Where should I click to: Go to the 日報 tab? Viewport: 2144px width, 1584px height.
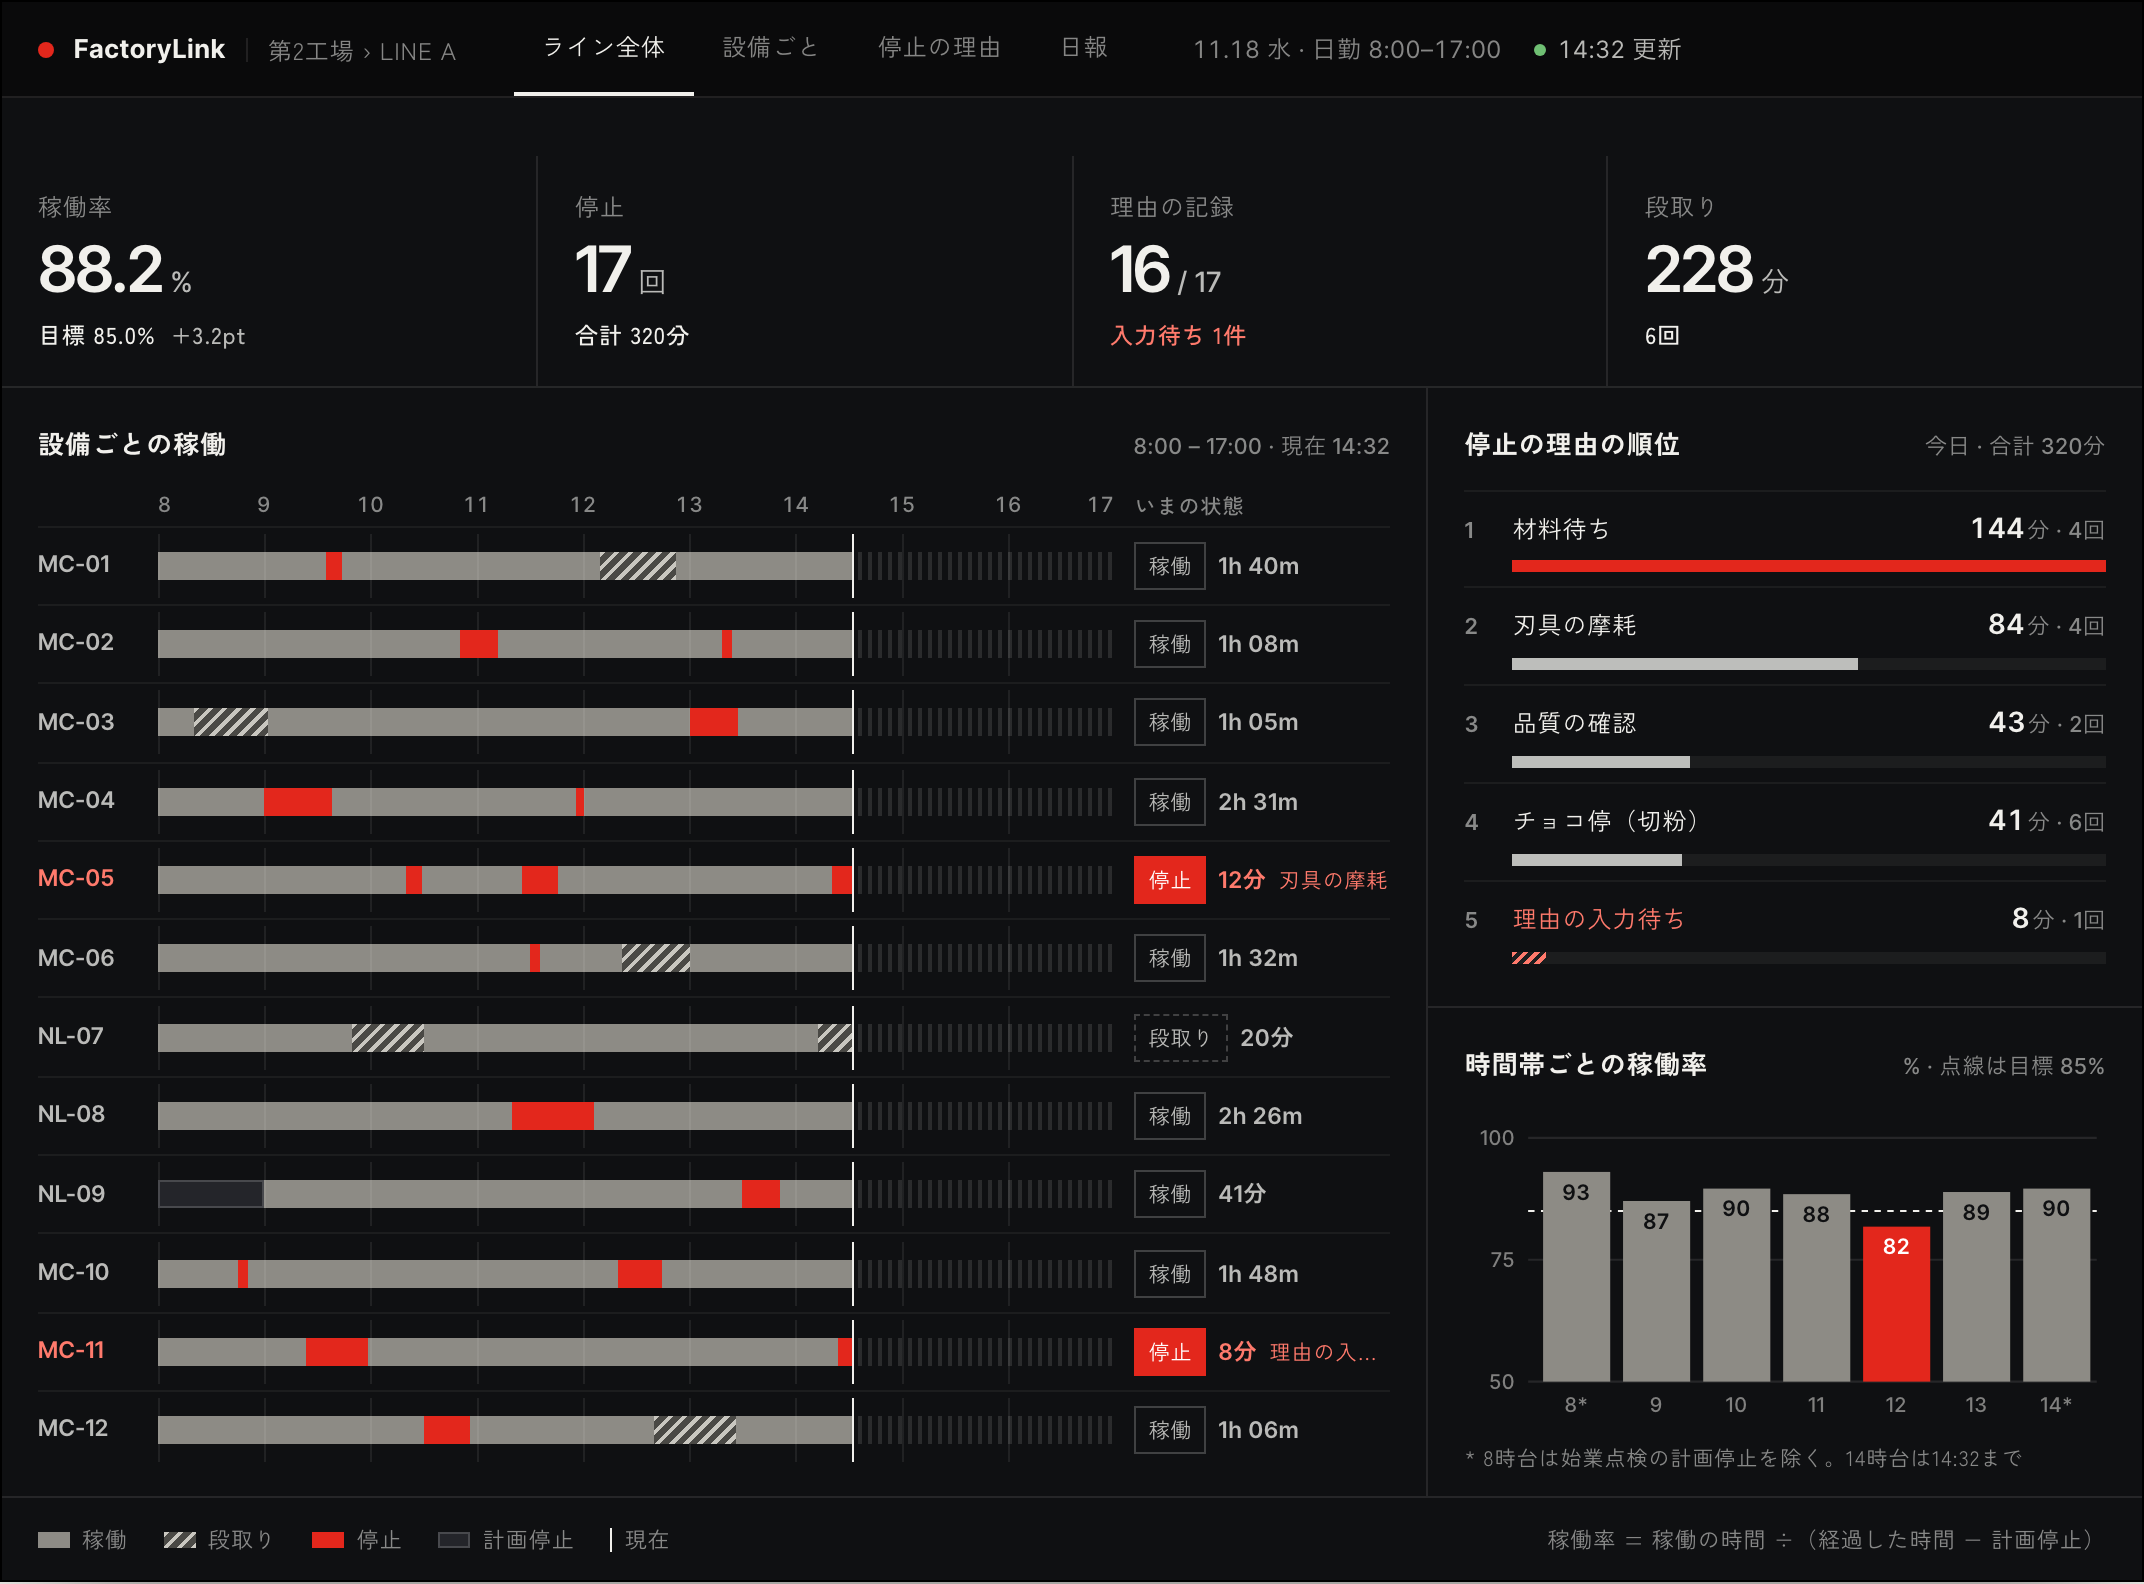(1084, 48)
